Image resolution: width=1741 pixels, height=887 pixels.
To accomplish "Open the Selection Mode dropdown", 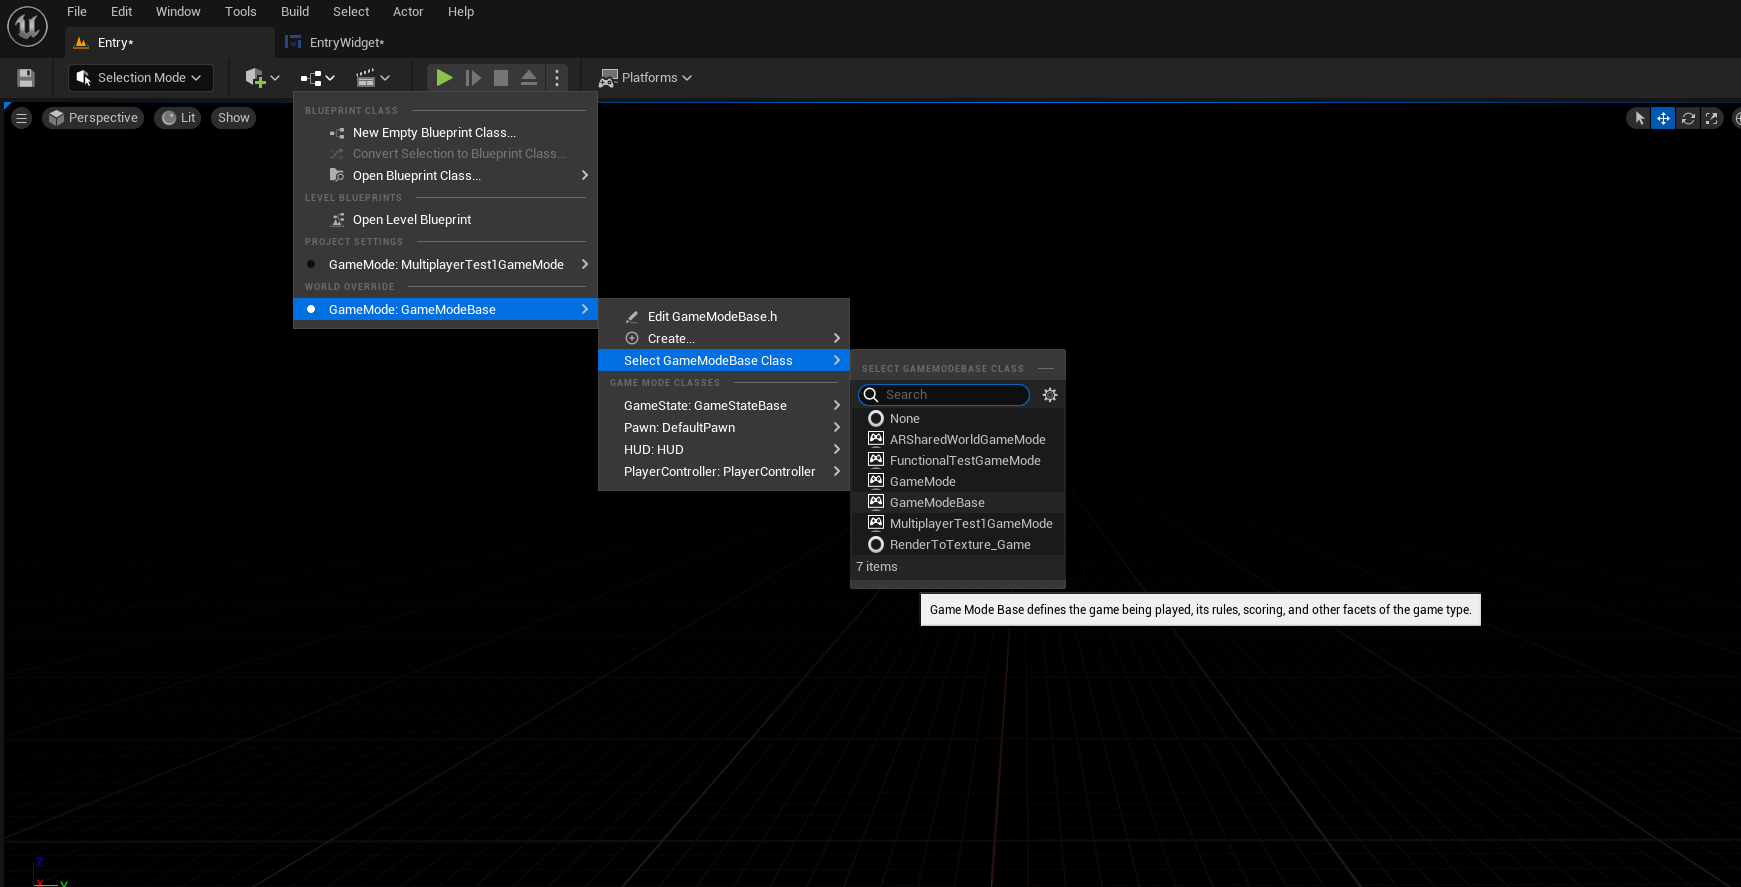I will coord(140,78).
